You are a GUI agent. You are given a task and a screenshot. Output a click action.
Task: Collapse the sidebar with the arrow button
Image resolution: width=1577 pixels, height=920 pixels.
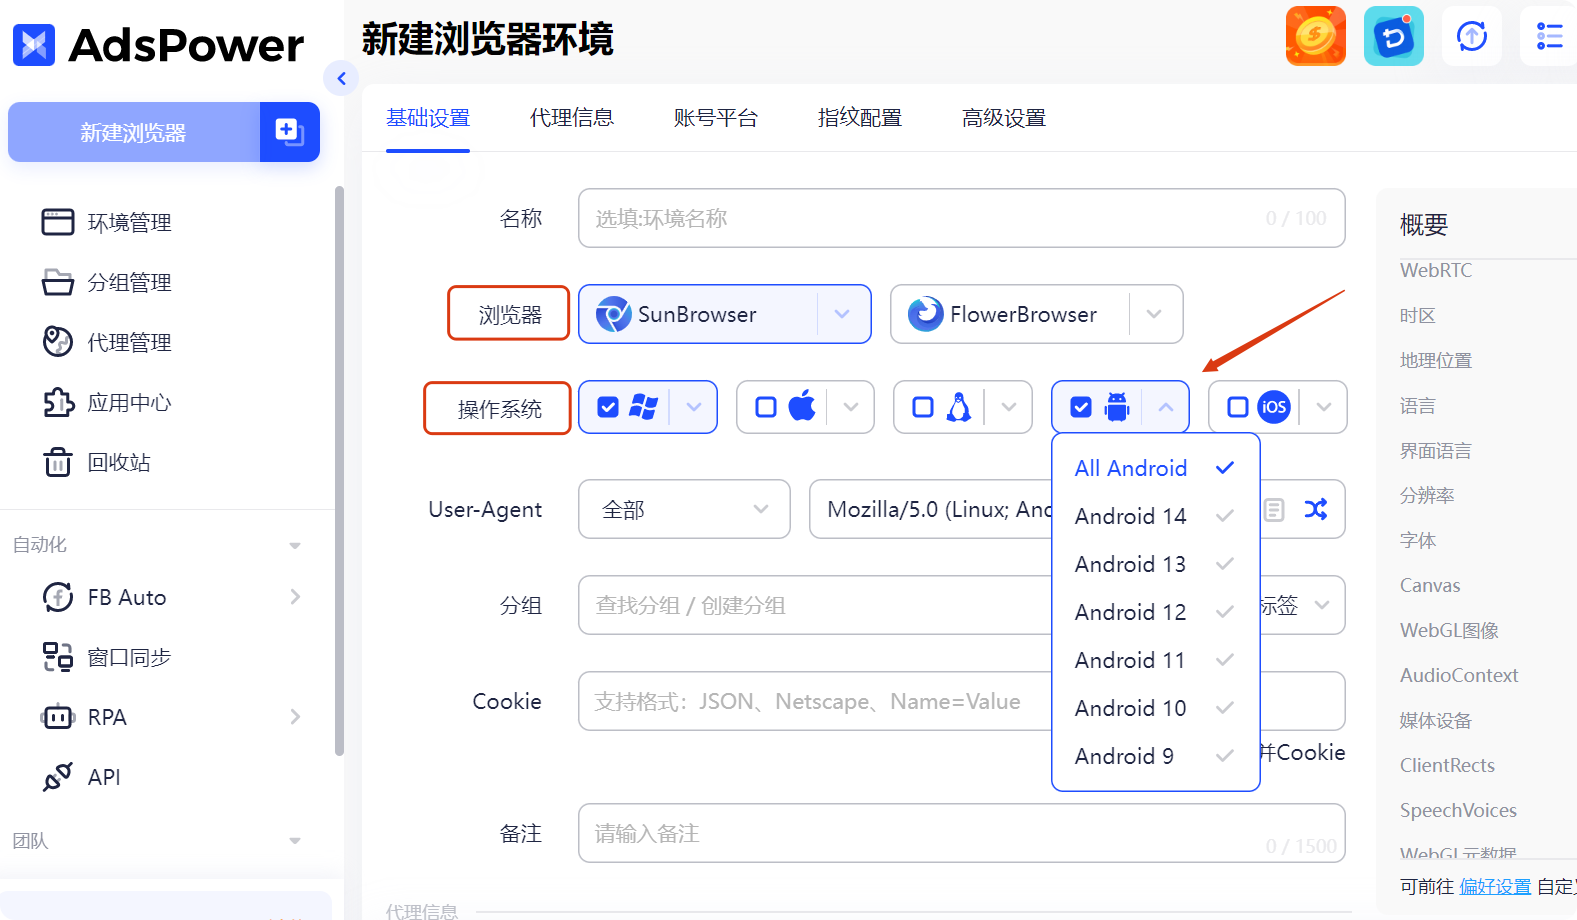click(341, 78)
